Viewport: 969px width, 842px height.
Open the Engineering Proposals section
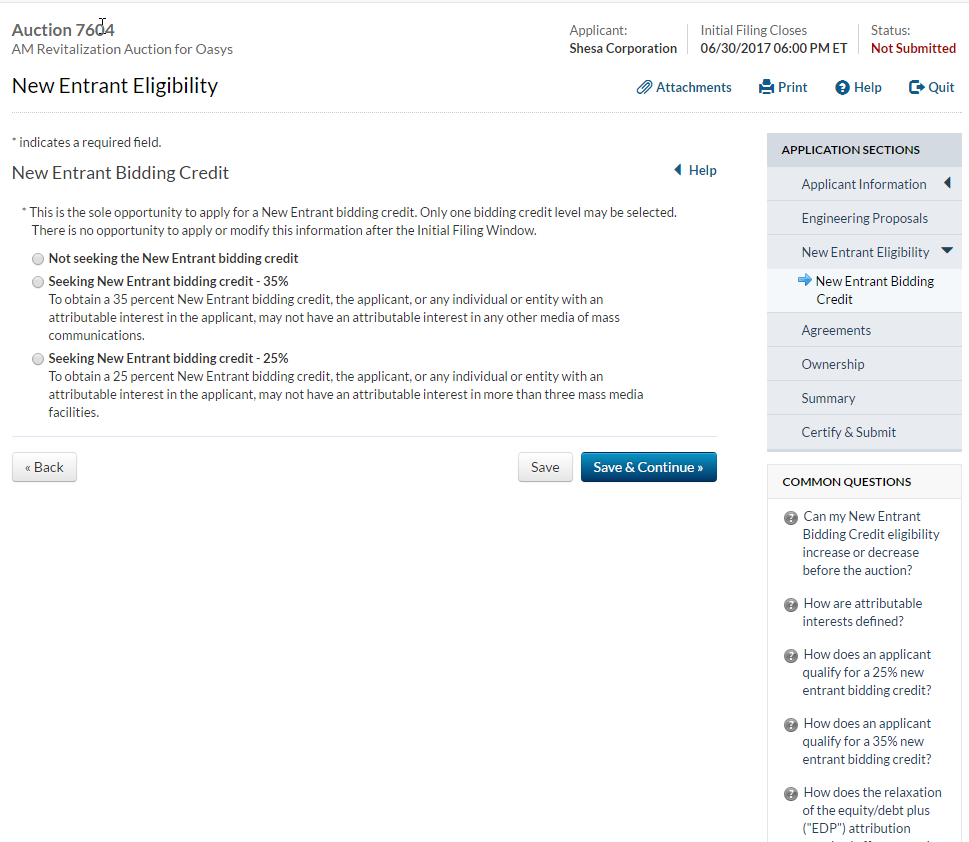[864, 218]
